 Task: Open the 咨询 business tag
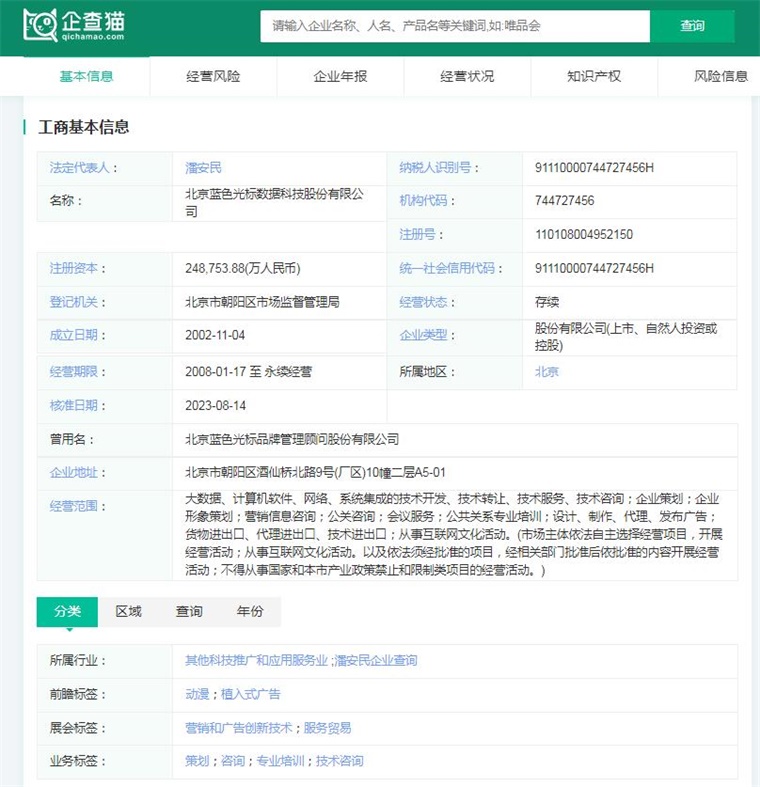(x=233, y=761)
